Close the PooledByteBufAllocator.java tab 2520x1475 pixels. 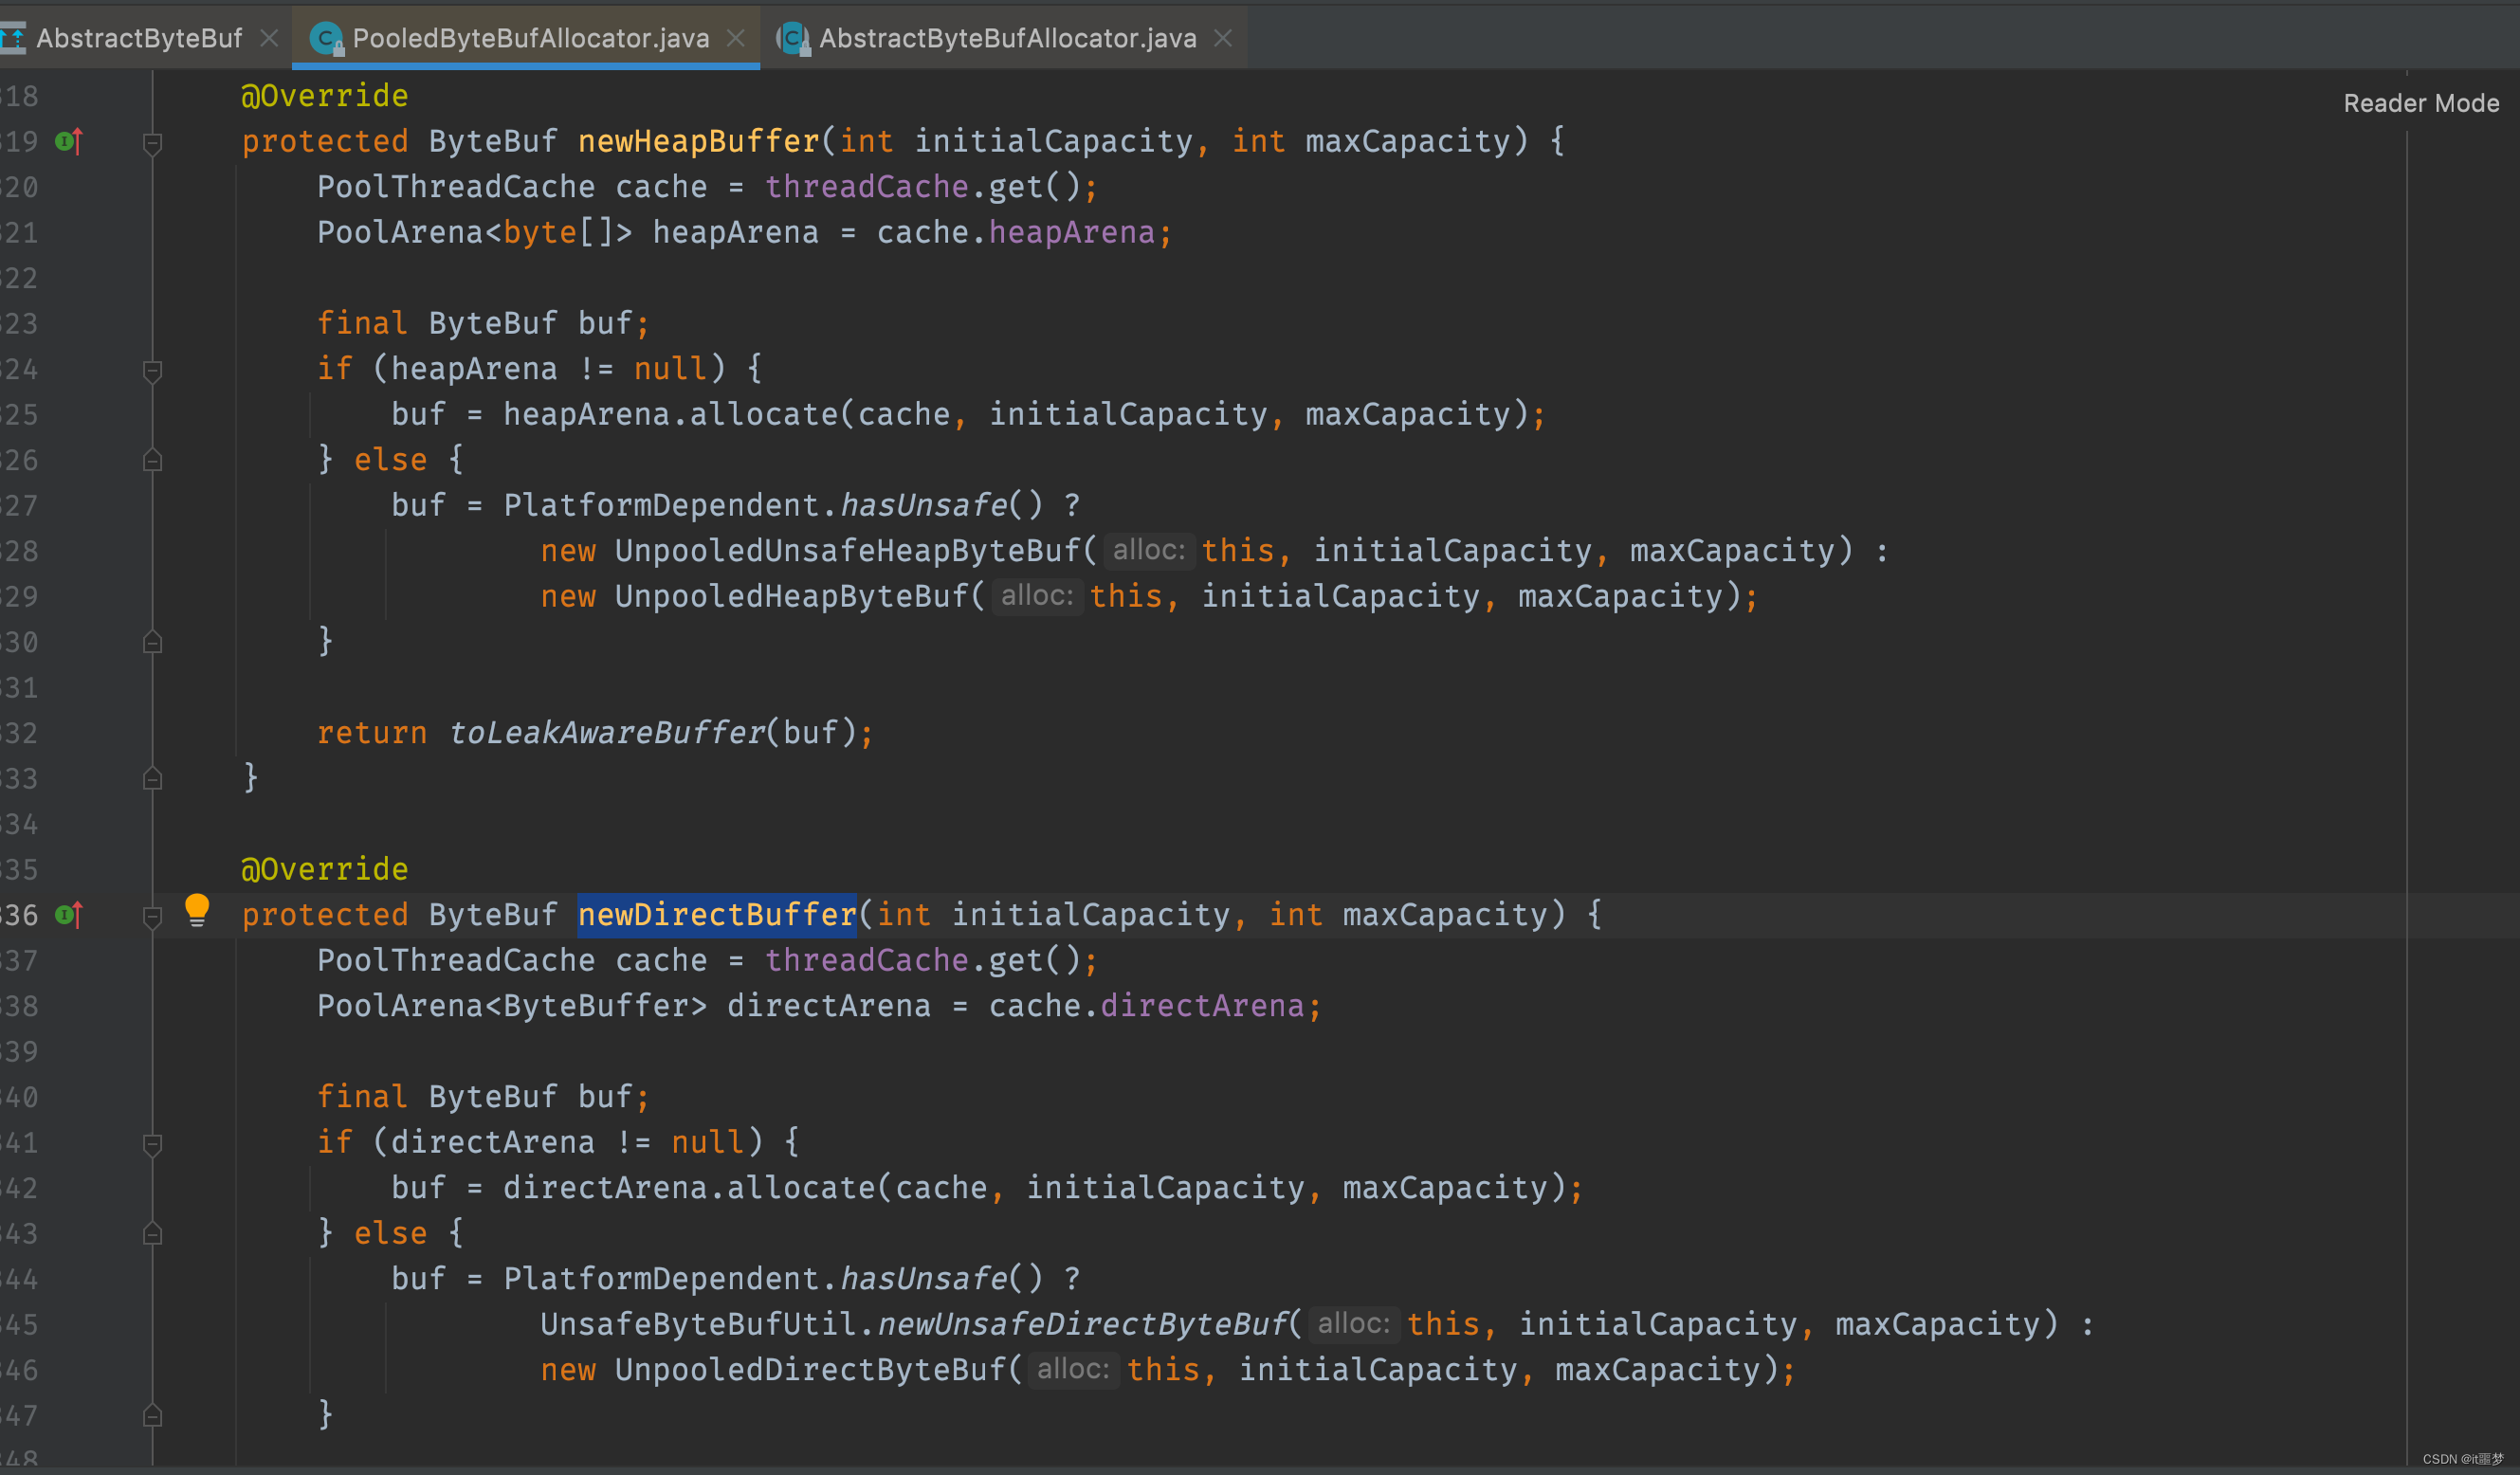point(736,38)
